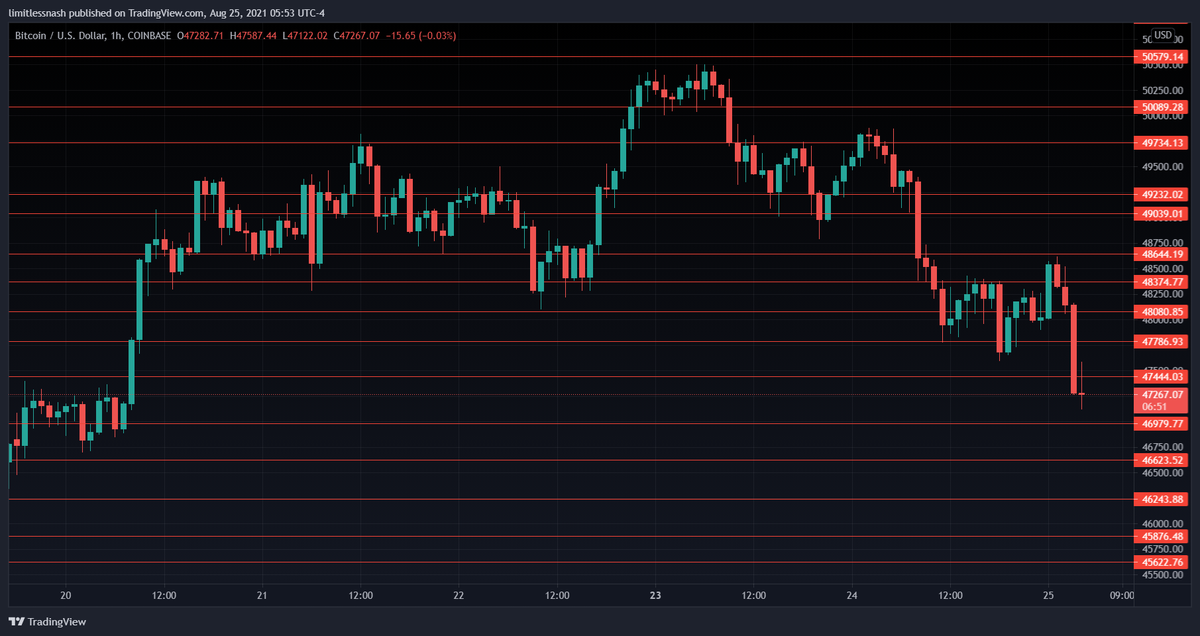Image resolution: width=1200 pixels, height=636 pixels.
Task: Click the TradingView logo at the bottom
Action: pyautogui.click(x=47, y=621)
